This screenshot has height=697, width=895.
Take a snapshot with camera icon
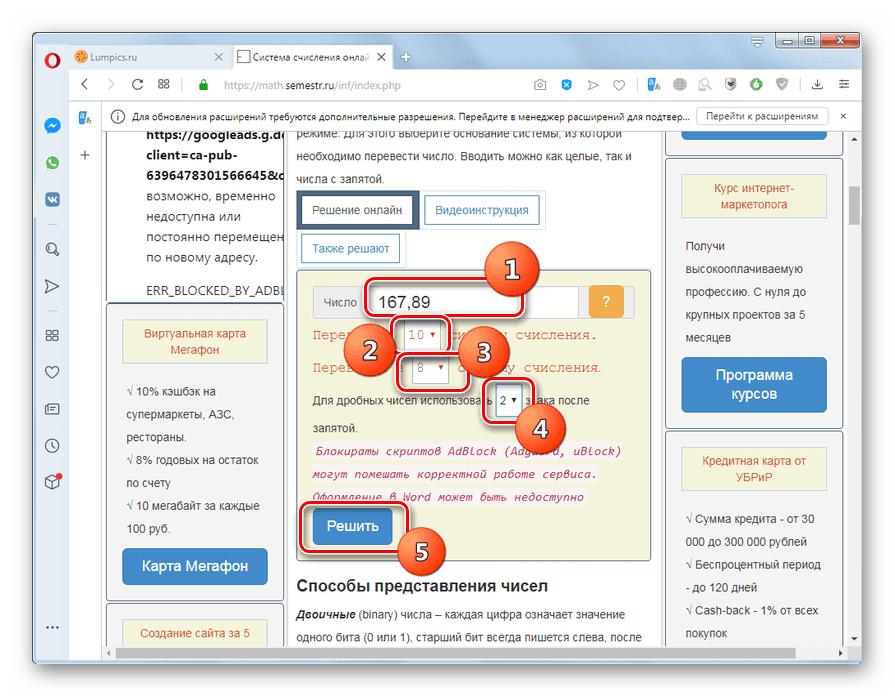tap(540, 85)
